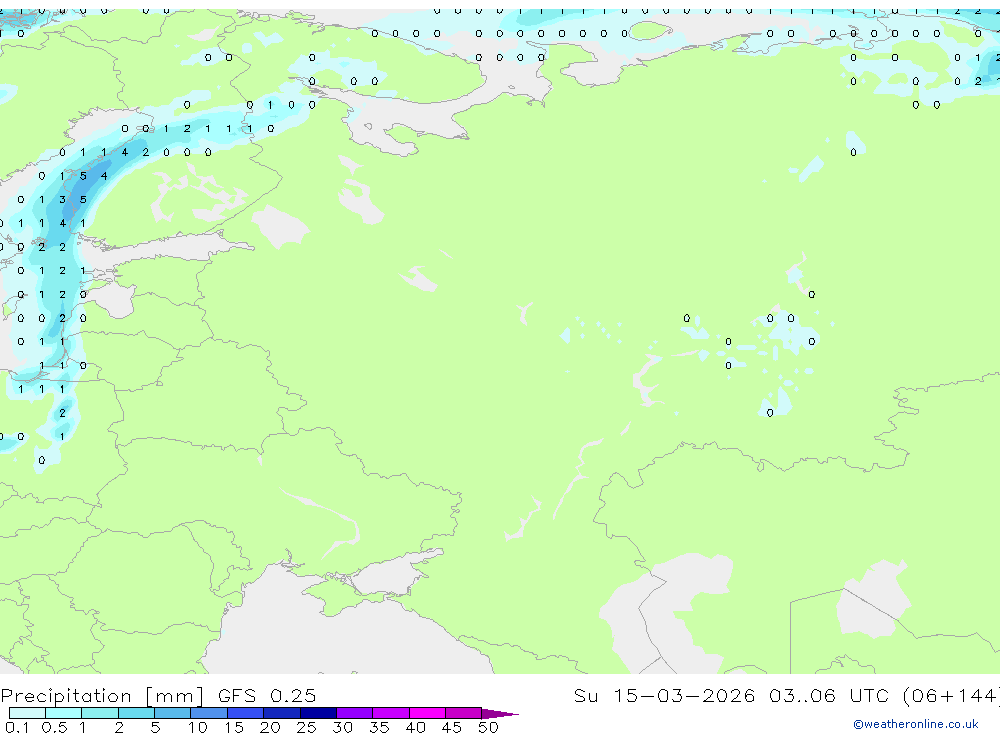Open the weatheronline.co.uk copyright link
This screenshot has width=1000, height=733.
(x=916, y=724)
